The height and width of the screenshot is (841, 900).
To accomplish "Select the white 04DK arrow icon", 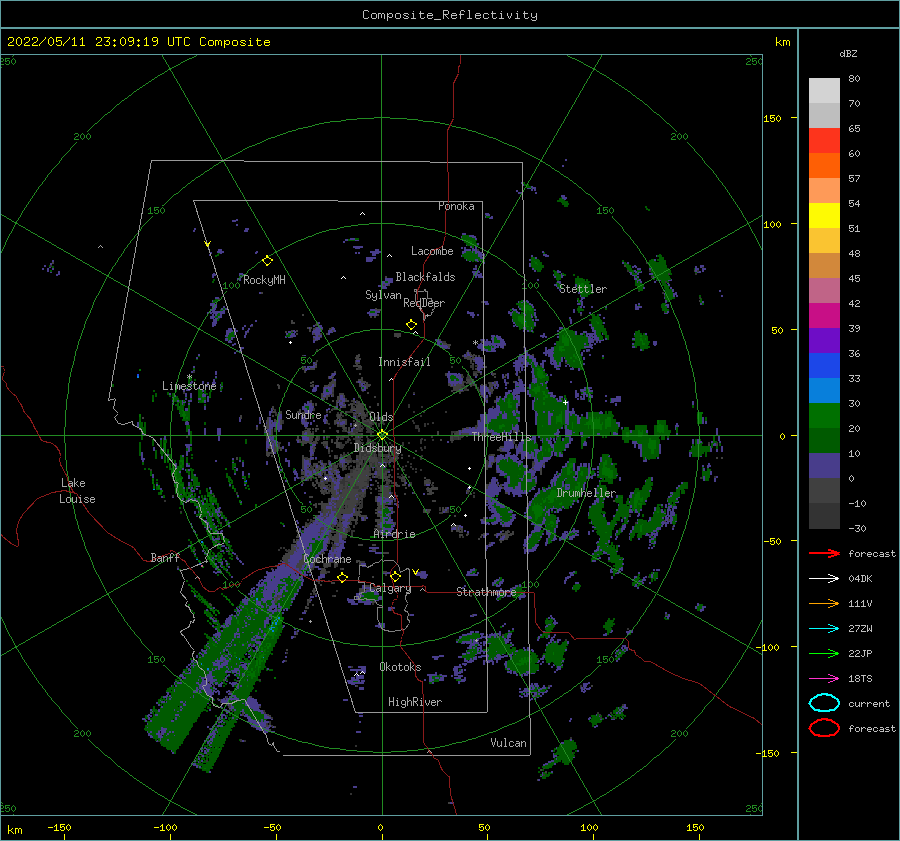I will [824, 579].
